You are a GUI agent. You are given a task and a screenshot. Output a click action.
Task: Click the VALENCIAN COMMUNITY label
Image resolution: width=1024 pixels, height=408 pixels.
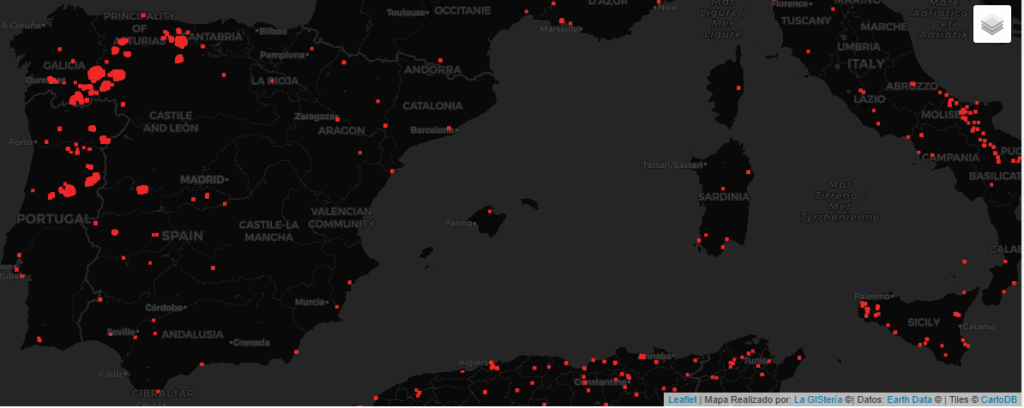(341, 217)
